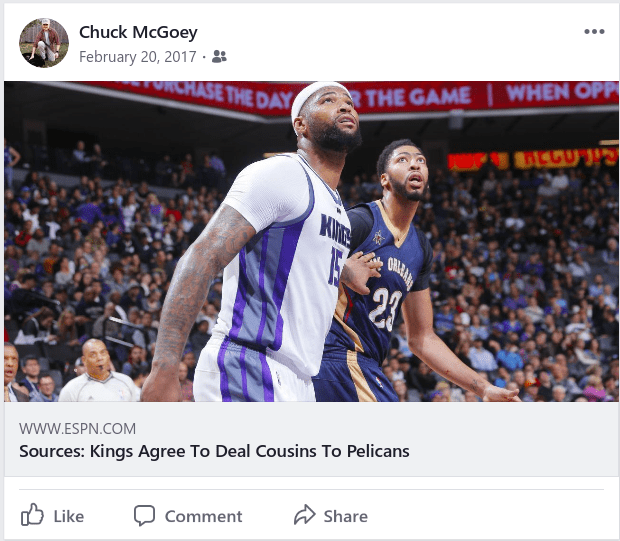
Task: Click the red arena banner in photo
Action: [356, 97]
